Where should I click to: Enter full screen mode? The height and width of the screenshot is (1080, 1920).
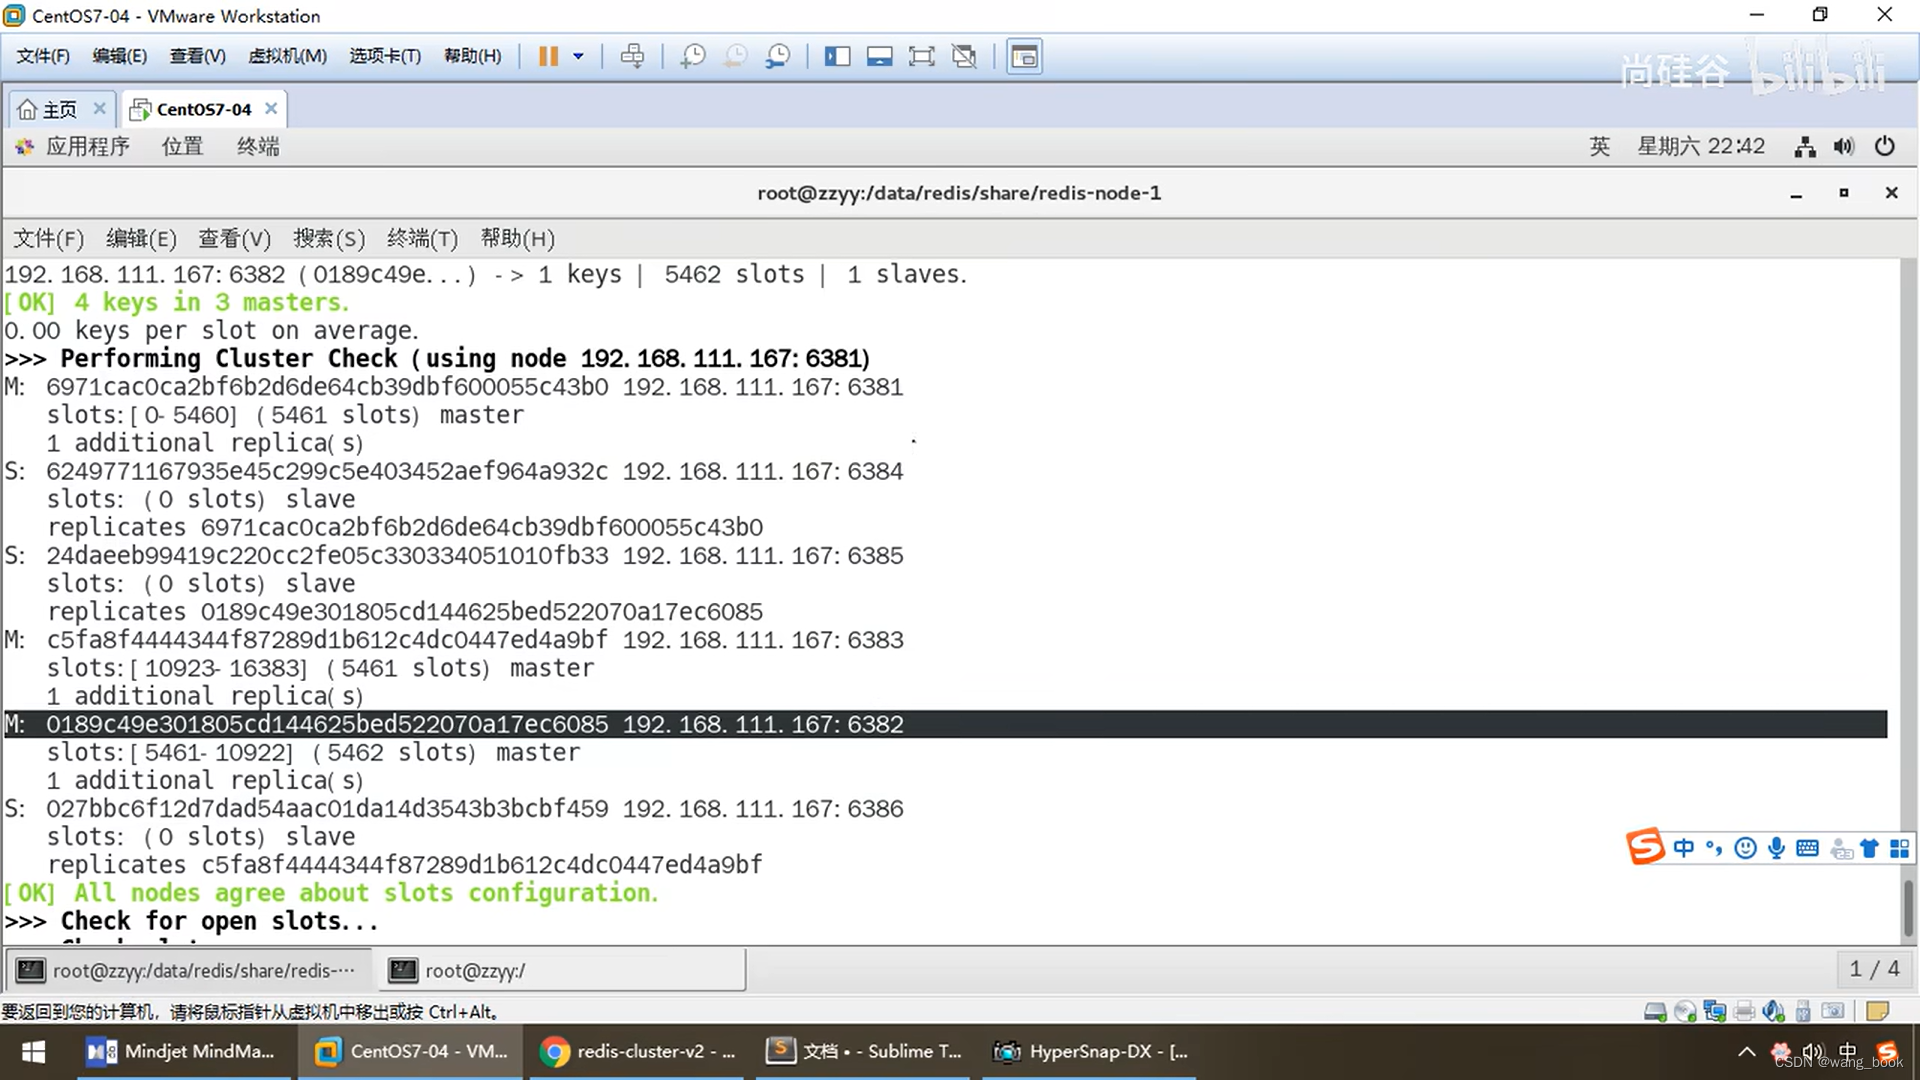[921, 56]
